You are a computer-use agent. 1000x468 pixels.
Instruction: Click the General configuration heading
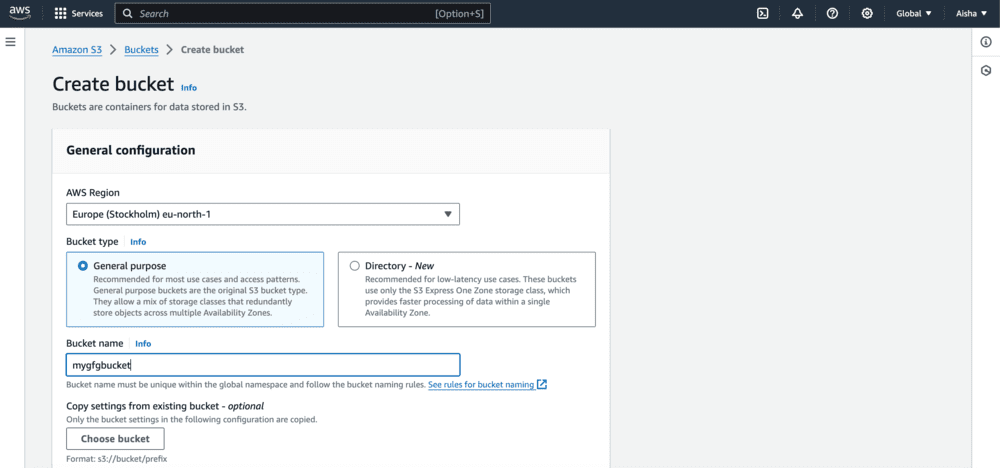(x=131, y=150)
